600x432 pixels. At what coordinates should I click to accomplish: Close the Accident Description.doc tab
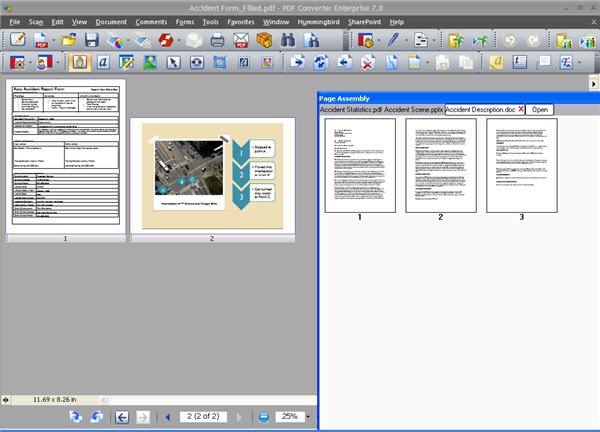(520, 108)
